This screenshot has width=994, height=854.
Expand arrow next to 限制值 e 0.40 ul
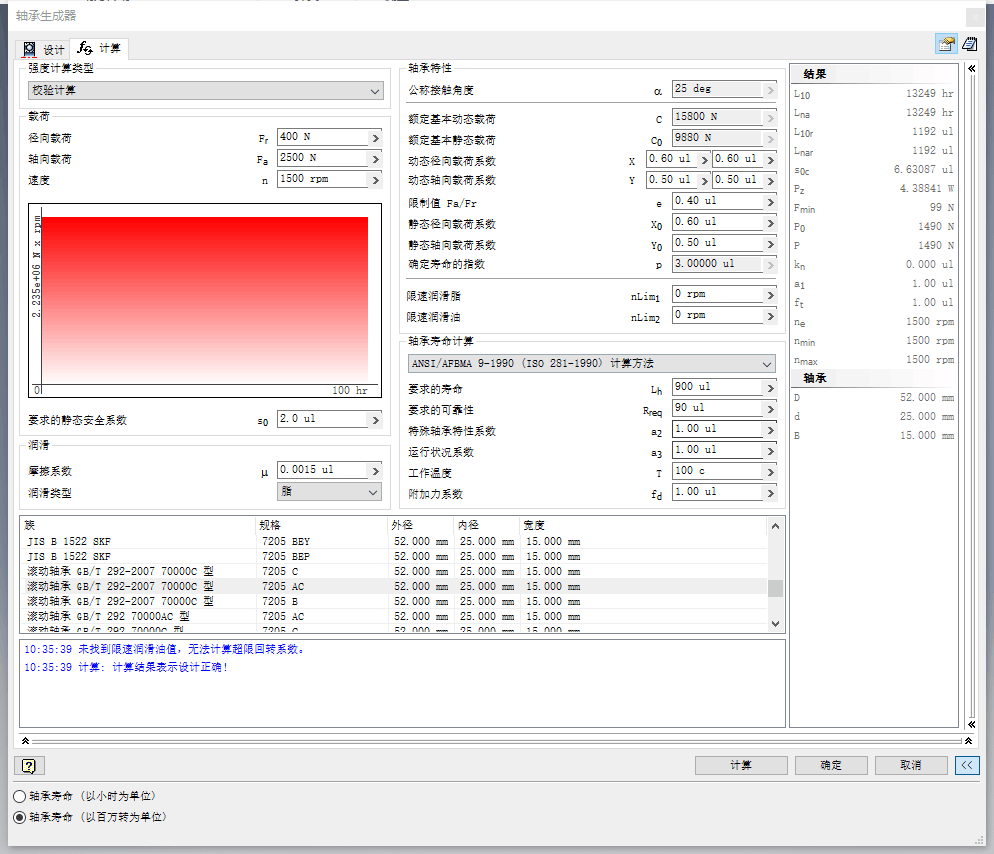click(x=771, y=202)
